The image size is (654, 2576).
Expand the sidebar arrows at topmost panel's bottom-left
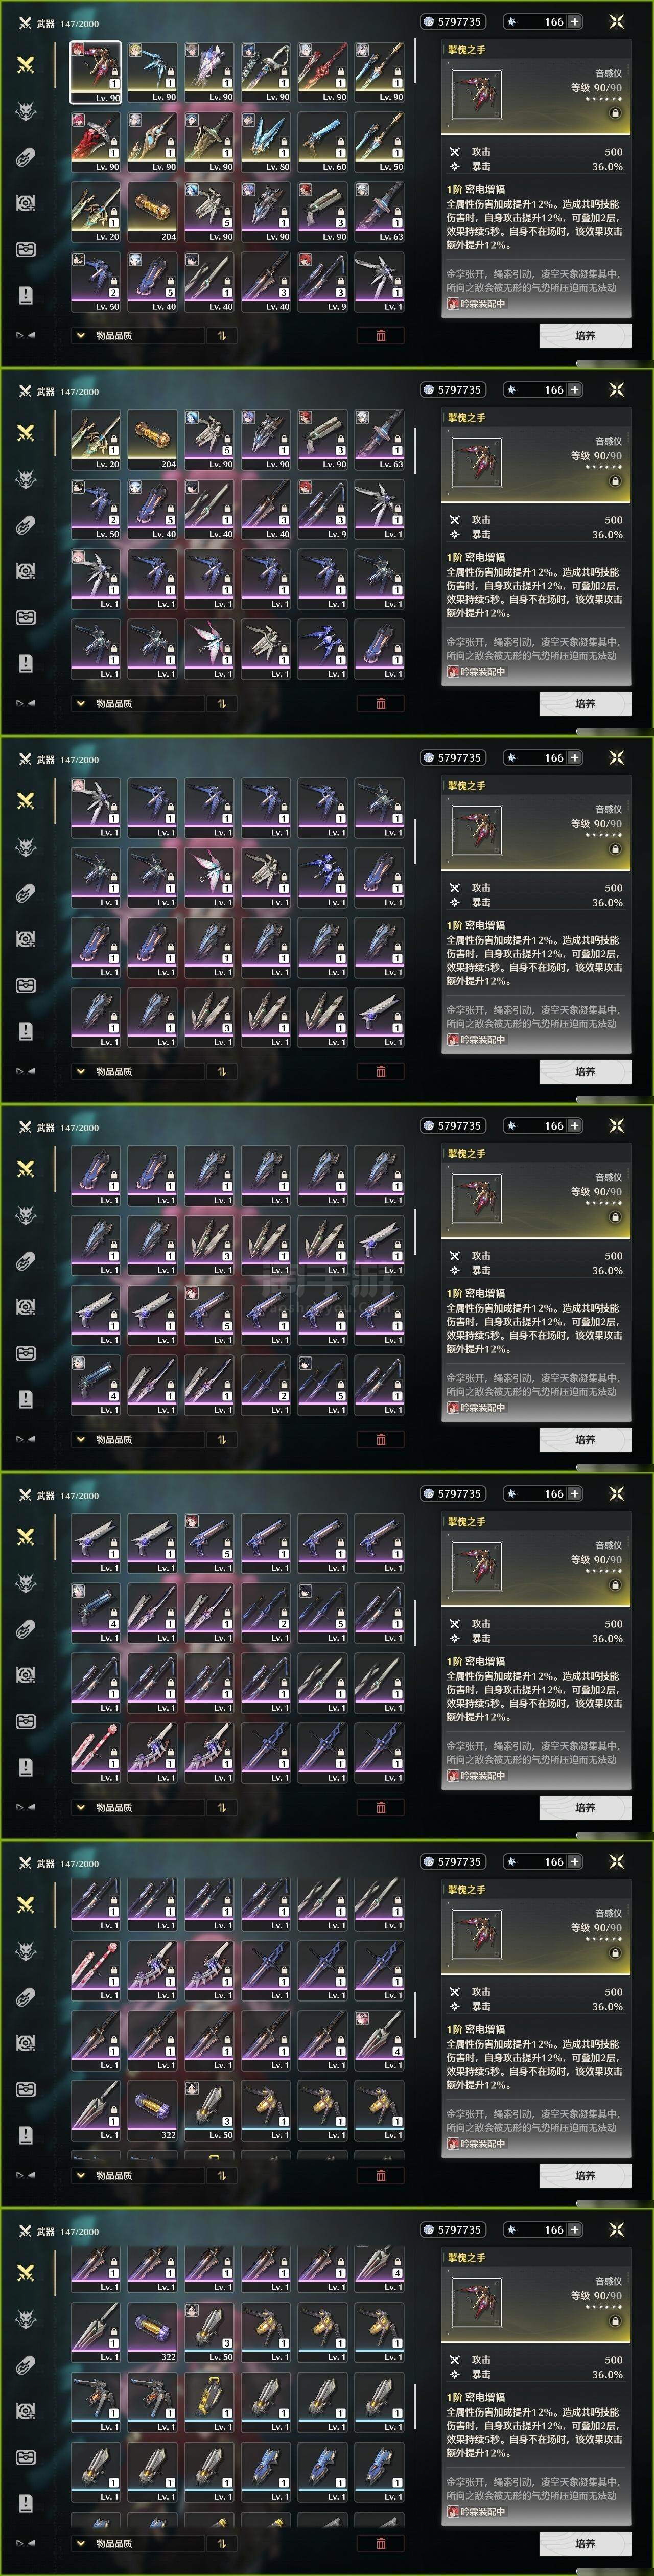(x=26, y=335)
